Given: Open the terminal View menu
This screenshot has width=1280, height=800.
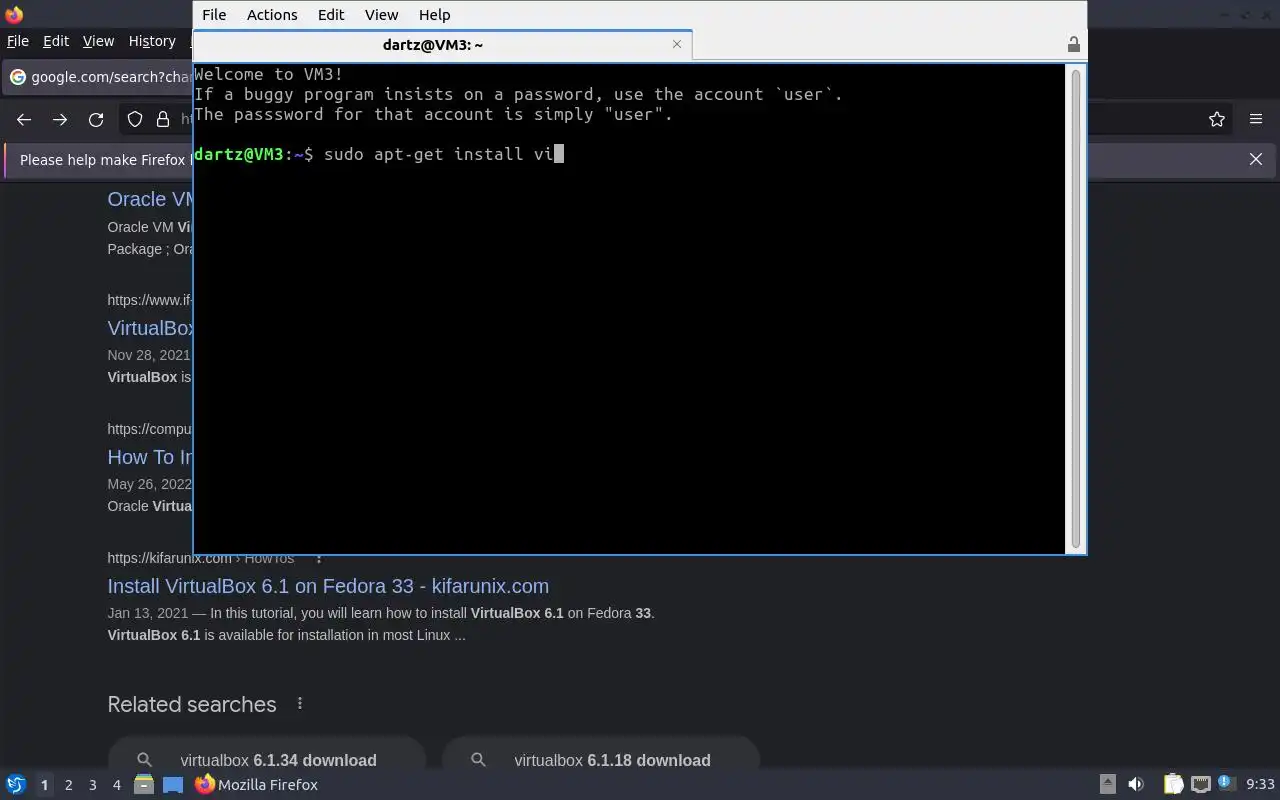Looking at the screenshot, I should [x=381, y=15].
